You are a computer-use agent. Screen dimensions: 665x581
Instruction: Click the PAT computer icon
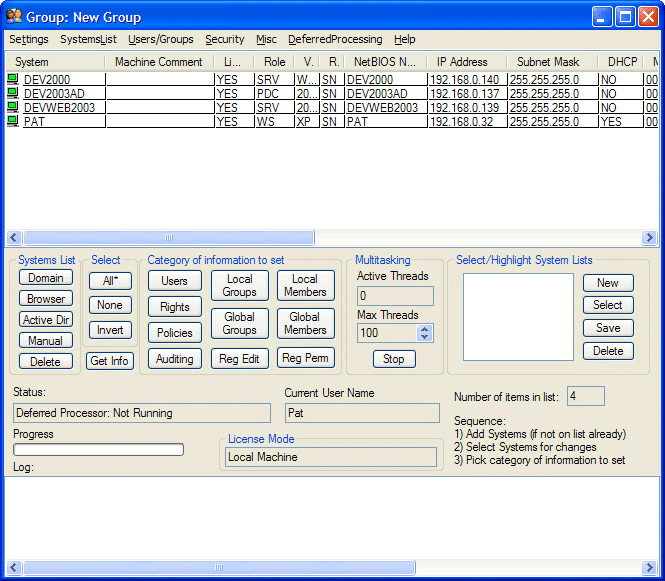(13, 121)
